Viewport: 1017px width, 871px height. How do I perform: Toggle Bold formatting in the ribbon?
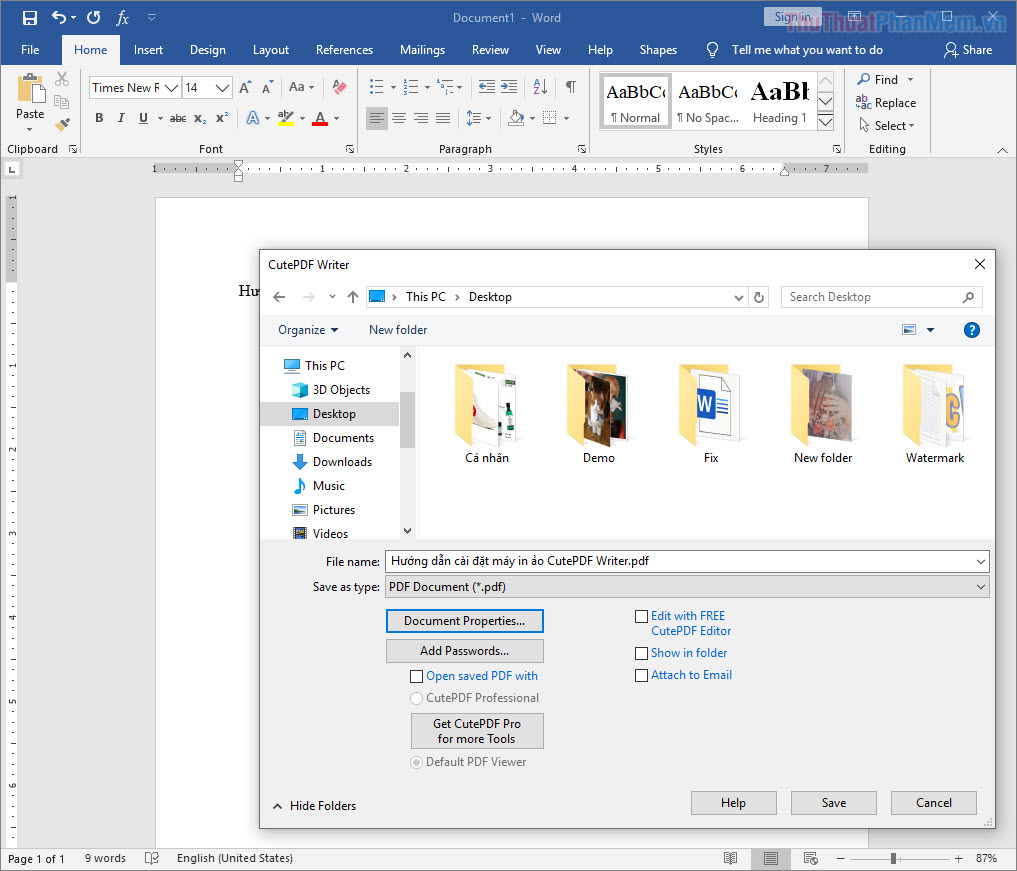click(x=98, y=118)
